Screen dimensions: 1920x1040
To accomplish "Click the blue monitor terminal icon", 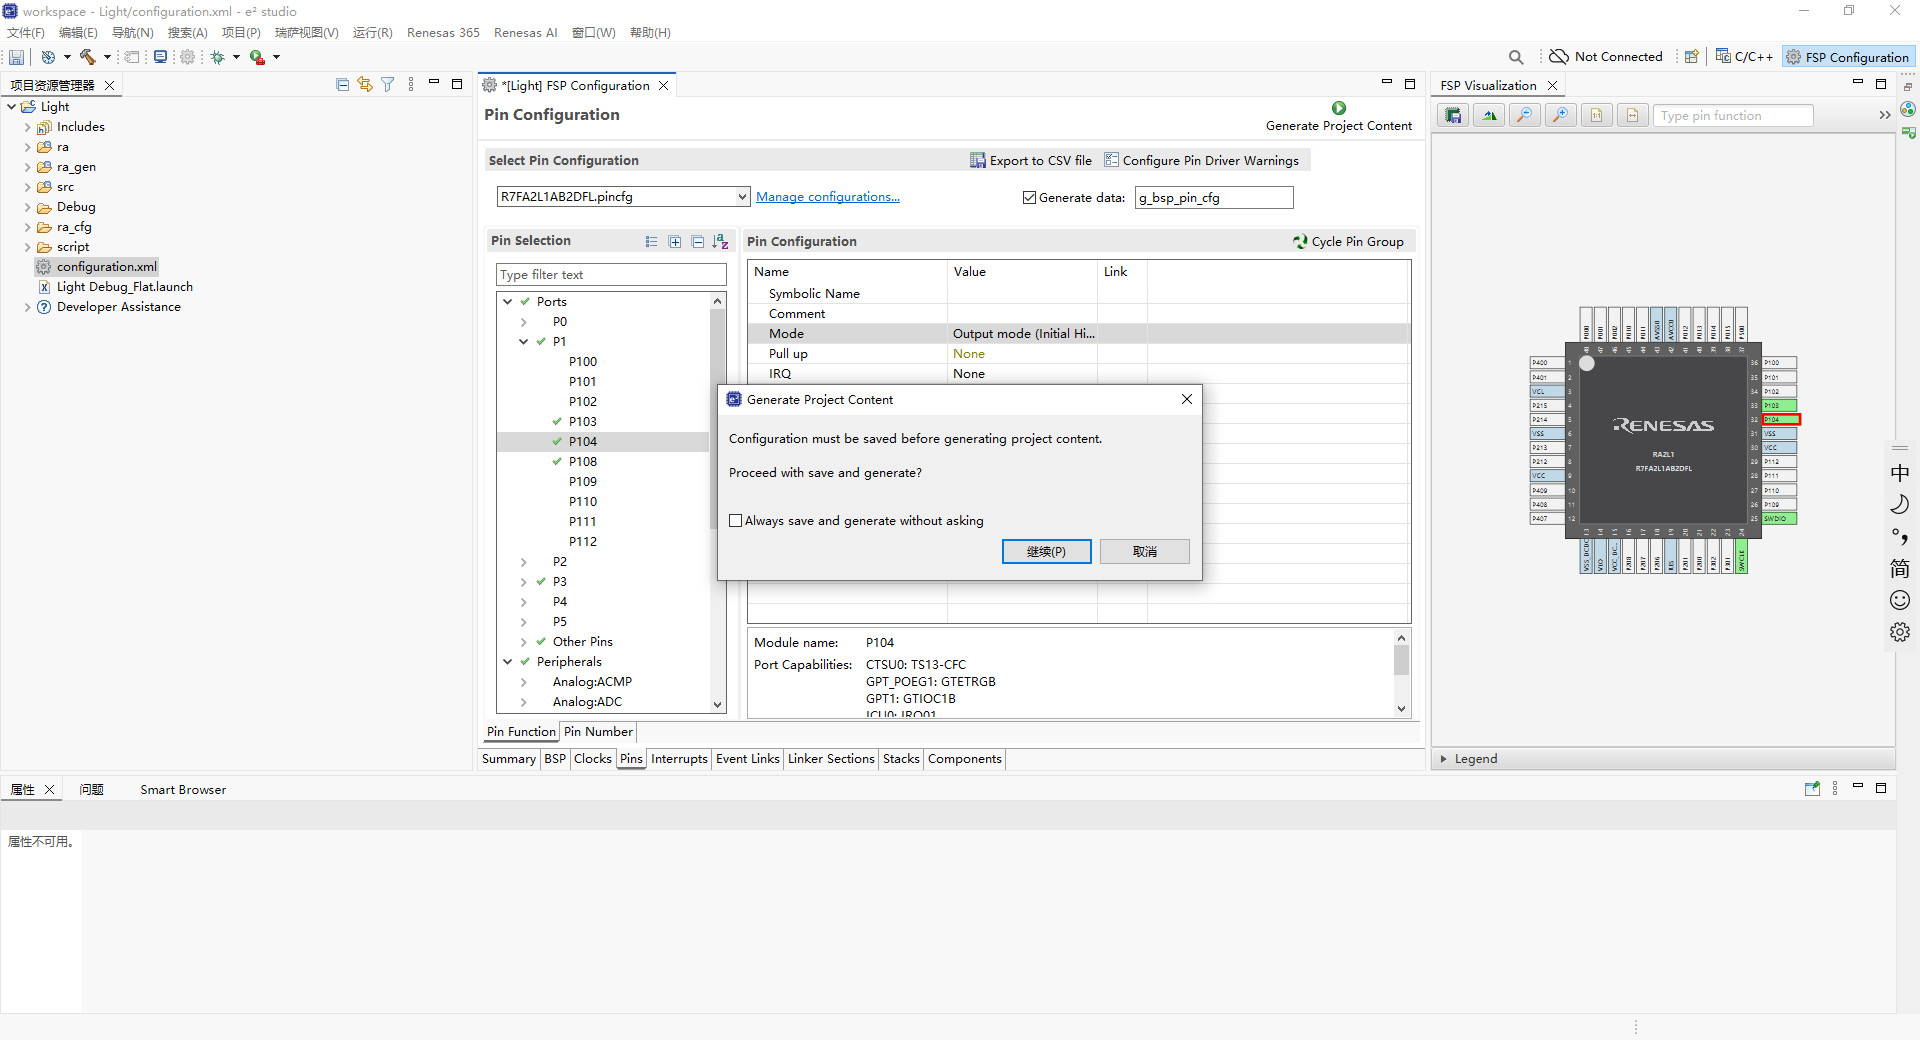I will tap(160, 57).
